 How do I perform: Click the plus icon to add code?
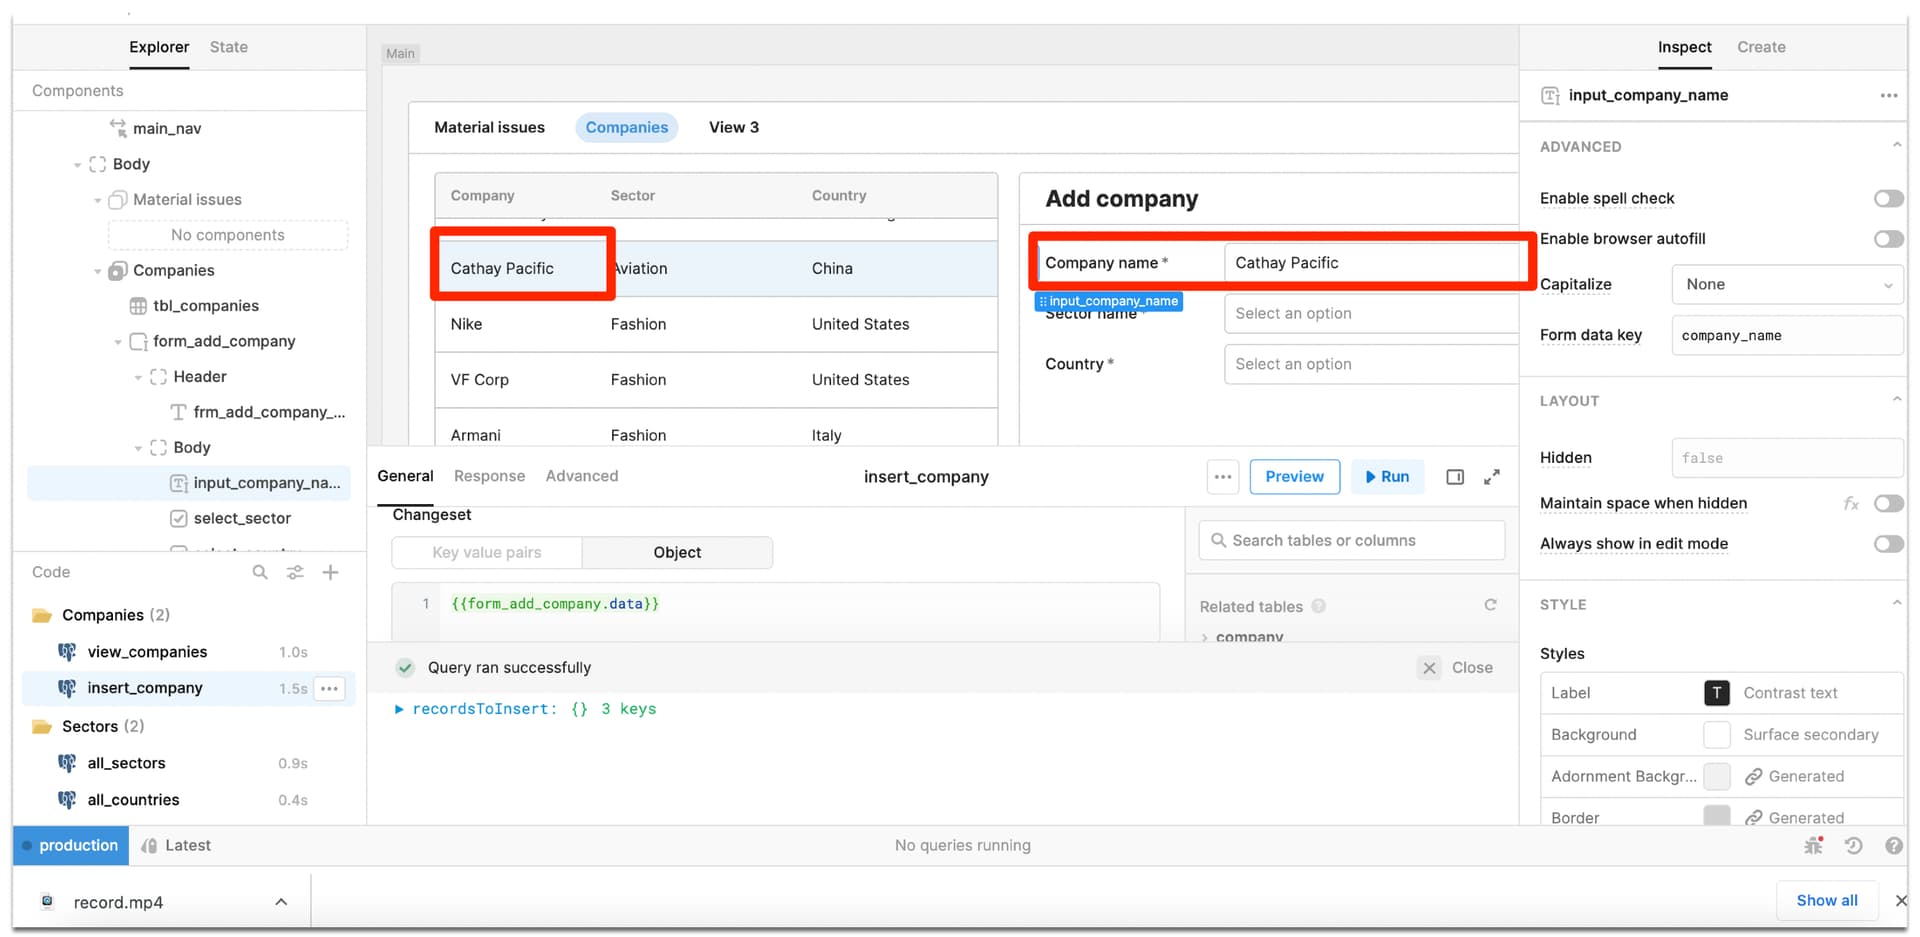pos(331,572)
